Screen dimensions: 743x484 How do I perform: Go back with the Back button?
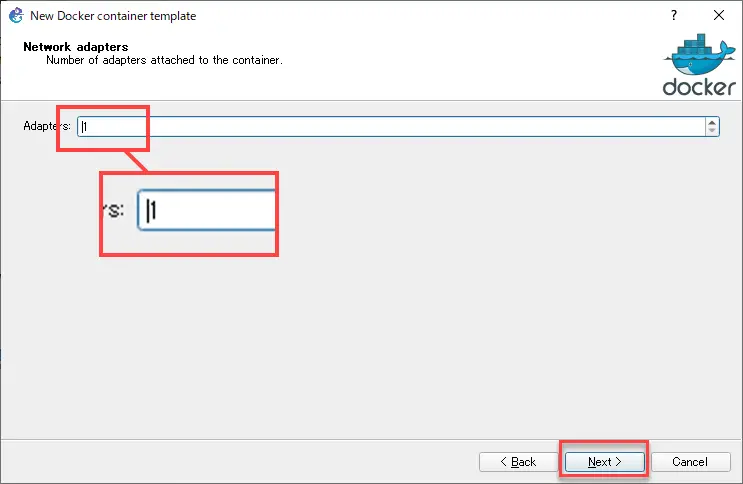pos(518,462)
